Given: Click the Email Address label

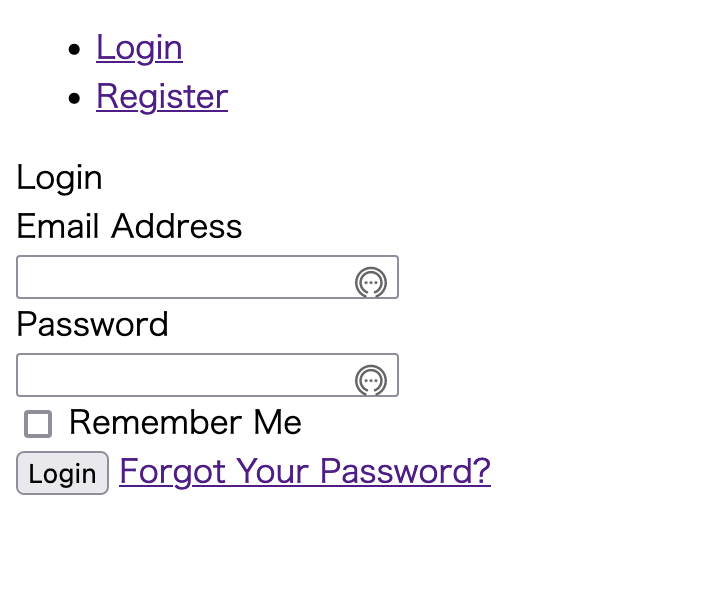Looking at the screenshot, I should (x=129, y=226).
